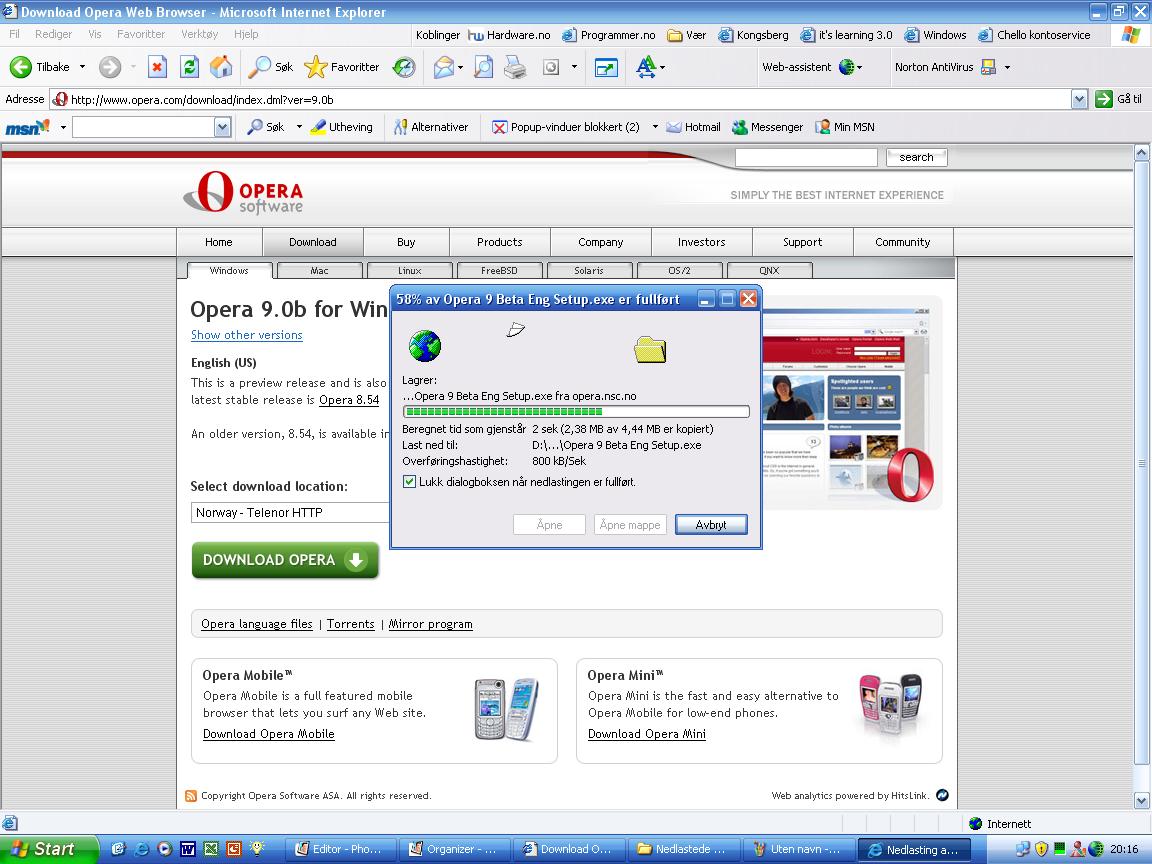Click the Windows Start button
Screen dimensions: 1152x864
48,849
